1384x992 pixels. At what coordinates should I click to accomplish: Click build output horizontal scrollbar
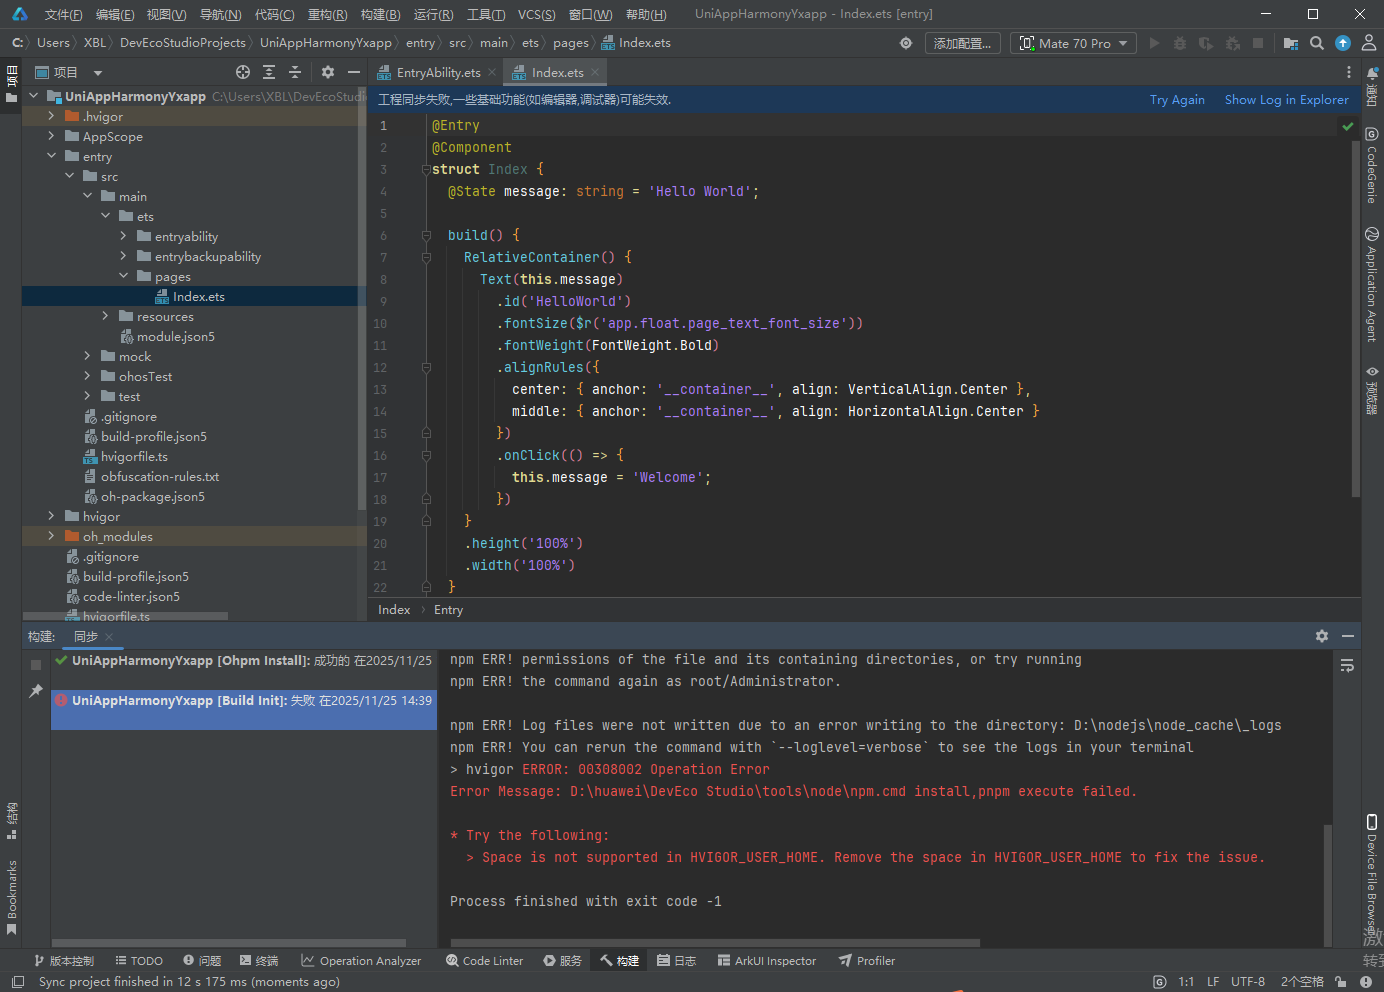[715, 942]
